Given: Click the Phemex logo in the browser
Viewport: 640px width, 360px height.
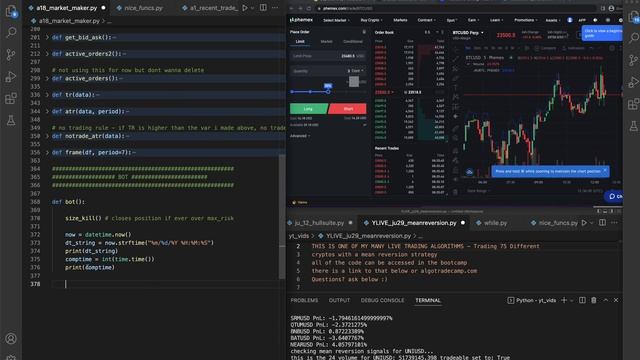Looking at the screenshot, I should (301, 20).
